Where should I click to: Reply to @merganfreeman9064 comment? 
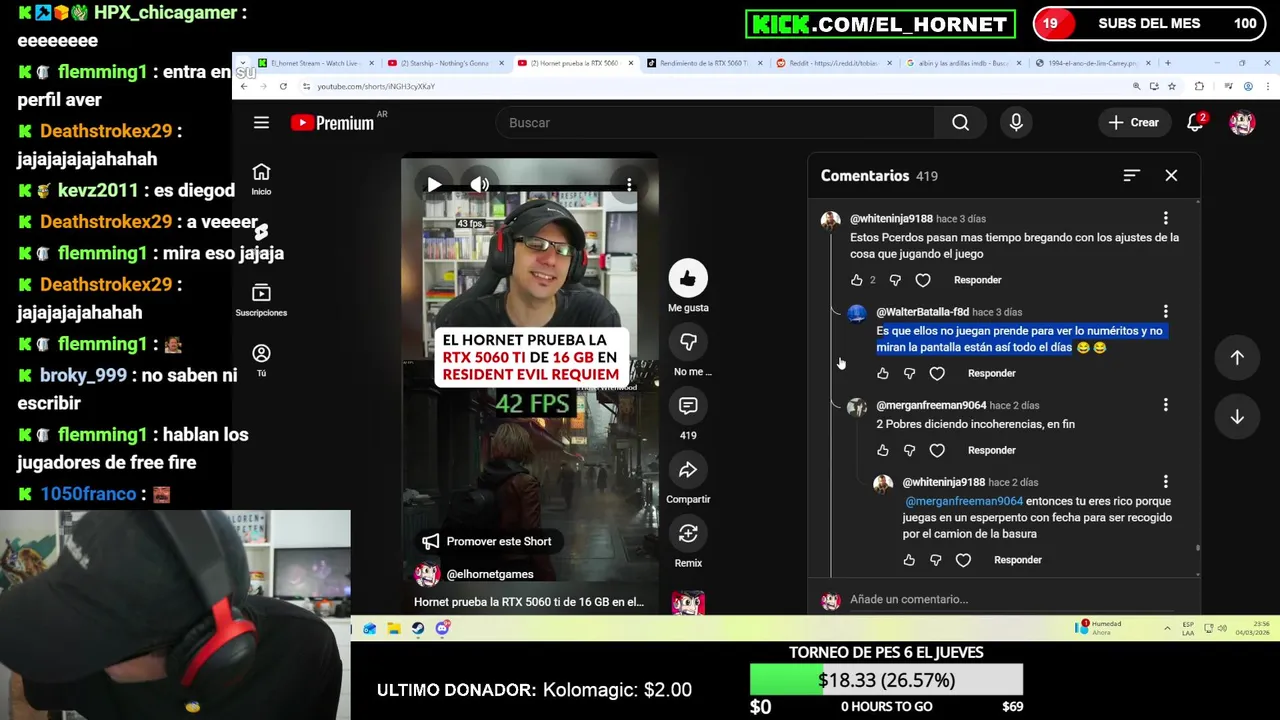coord(991,450)
